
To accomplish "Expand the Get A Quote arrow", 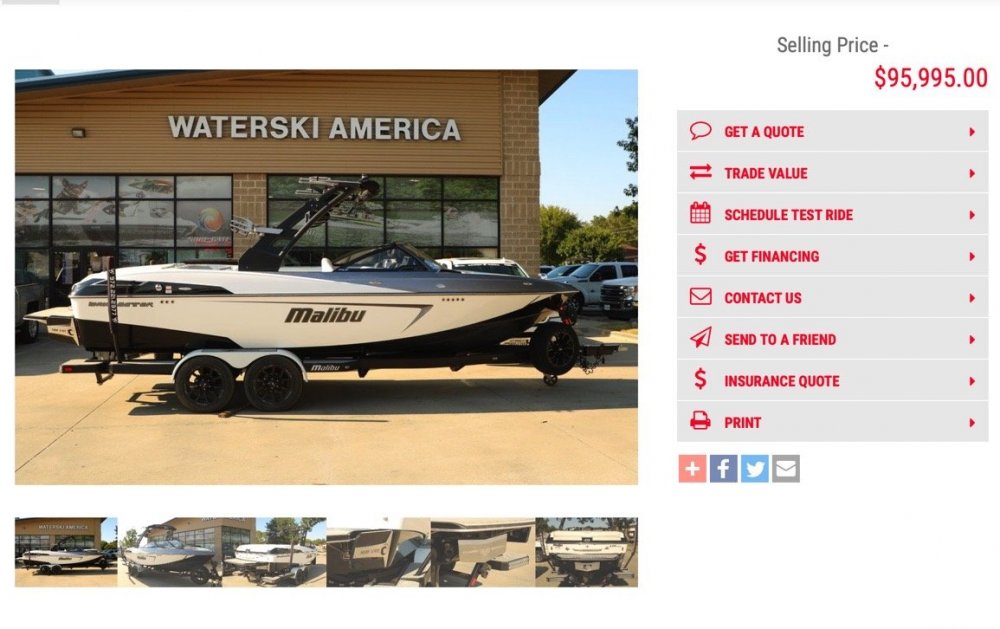I will [972, 132].
